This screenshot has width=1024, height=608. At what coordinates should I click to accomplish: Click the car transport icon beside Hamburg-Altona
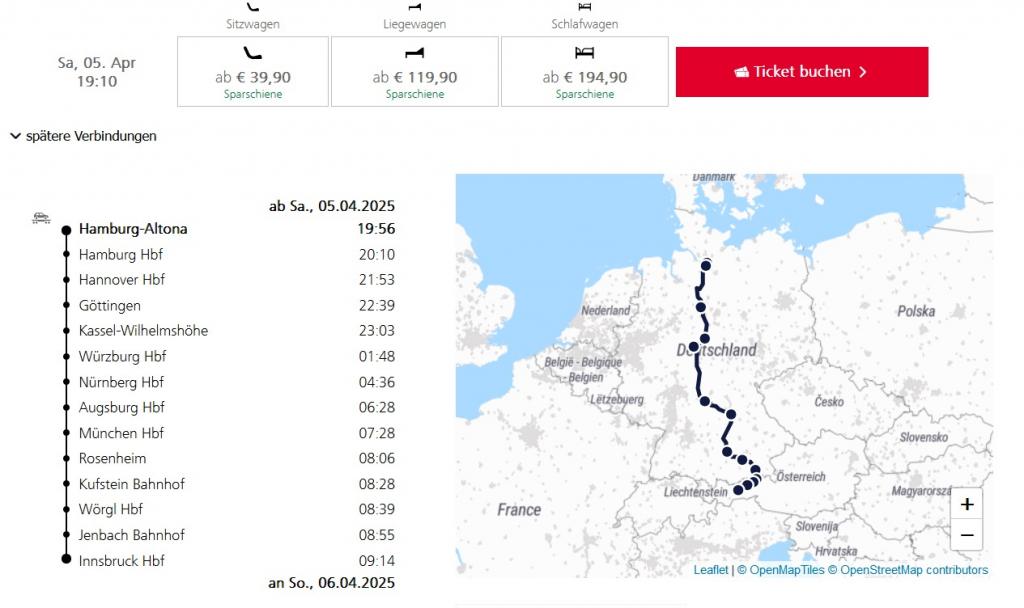(41, 217)
